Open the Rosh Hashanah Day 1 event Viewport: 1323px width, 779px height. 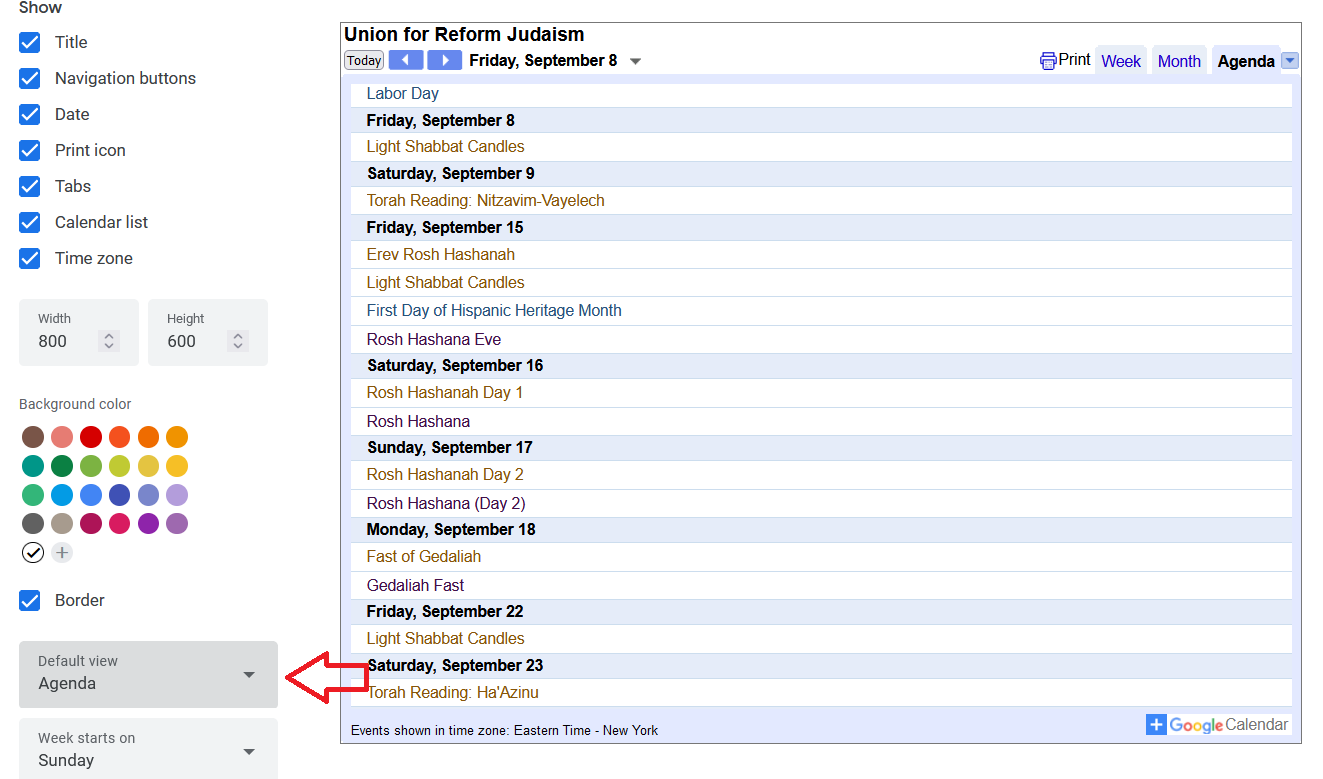pos(445,392)
